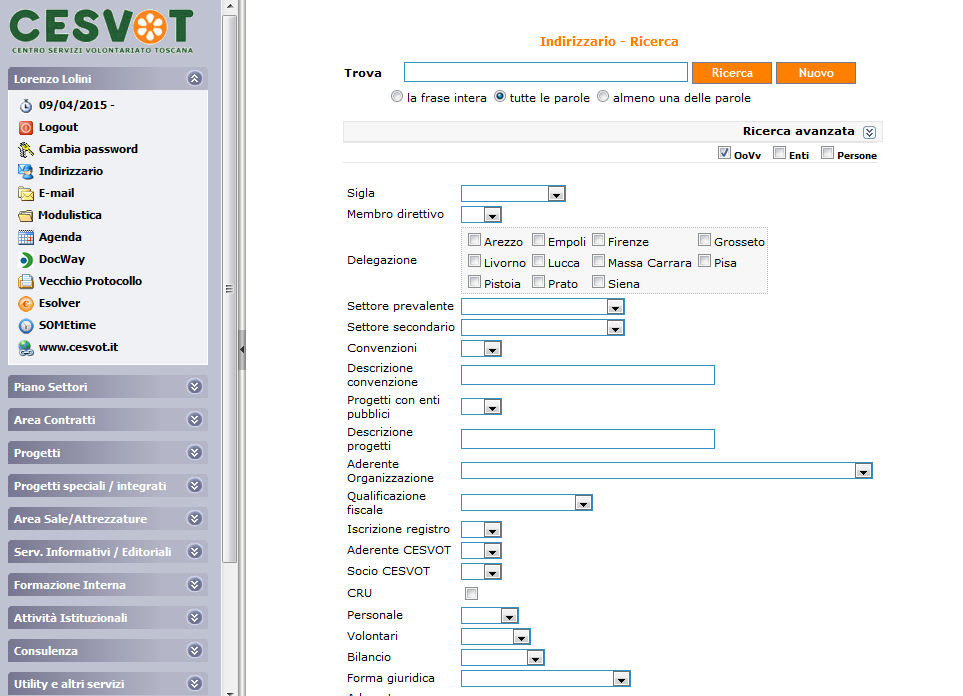Tick the Pisa delegation checkbox
Image resolution: width=963 pixels, height=696 pixels.
click(x=704, y=260)
